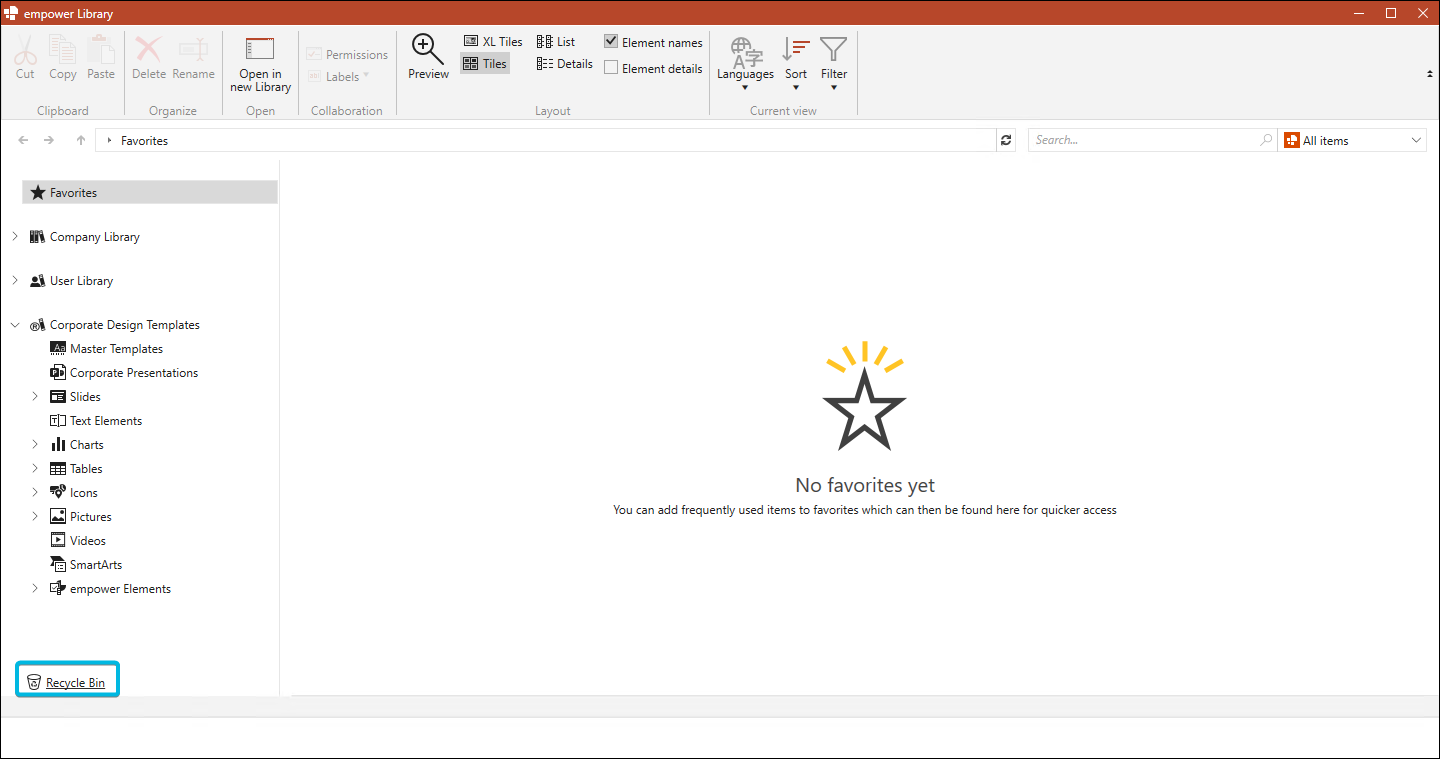Image resolution: width=1440 pixels, height=759 pixels.
Task: Select Charts in the tree
Action: coord(87,445)
